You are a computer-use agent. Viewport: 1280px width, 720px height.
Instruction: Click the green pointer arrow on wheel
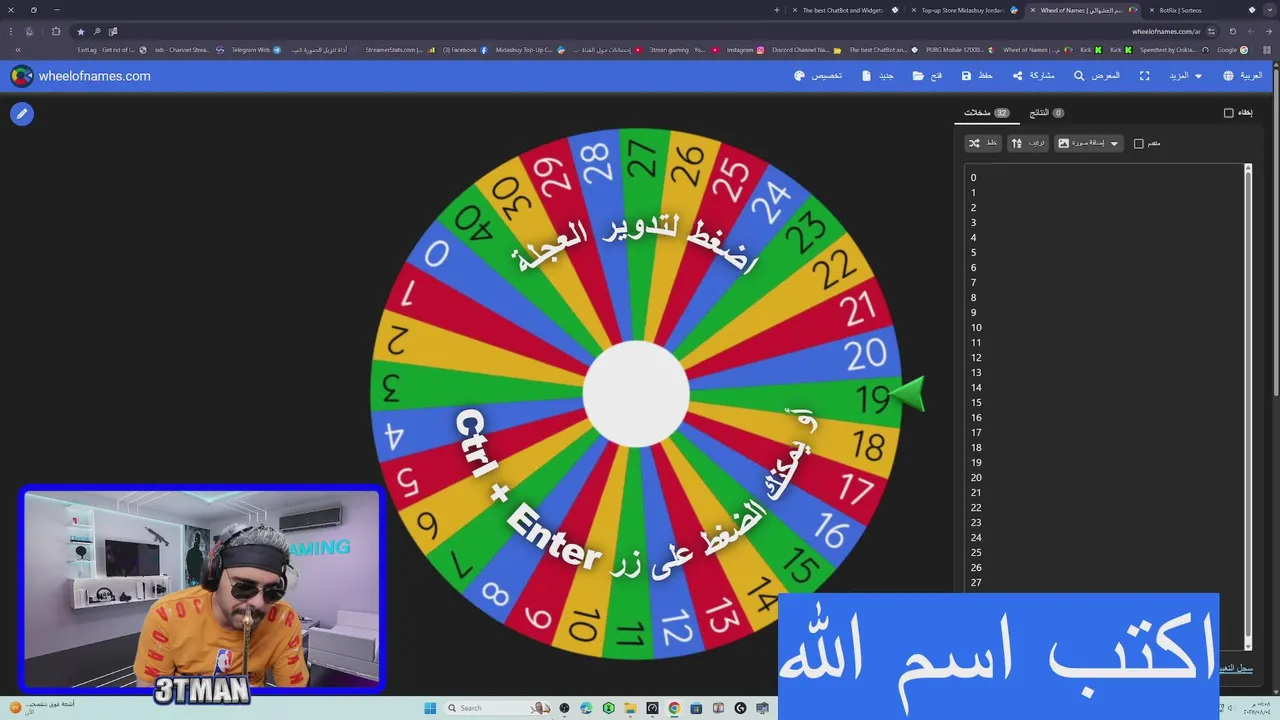click(x=906, y=395)
